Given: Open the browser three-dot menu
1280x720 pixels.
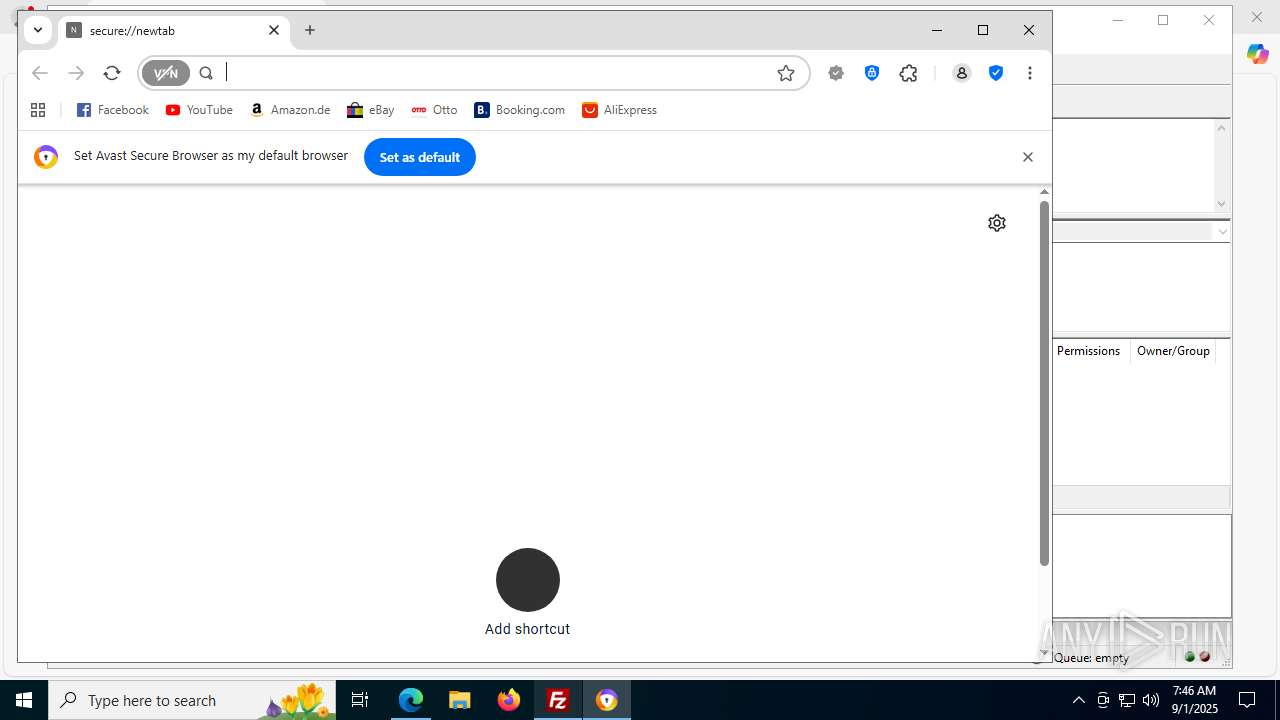Looking at the screenshot, I should pos(1030,73).
